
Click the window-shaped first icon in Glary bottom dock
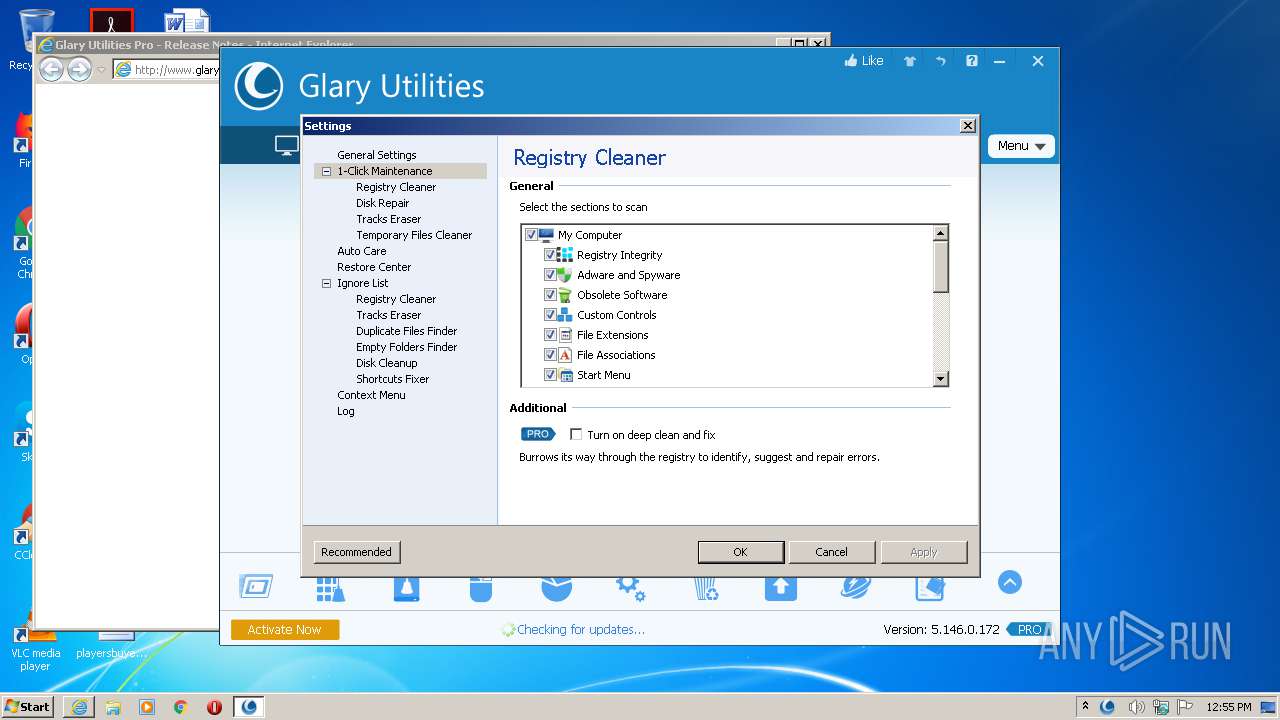click(256, 586)
